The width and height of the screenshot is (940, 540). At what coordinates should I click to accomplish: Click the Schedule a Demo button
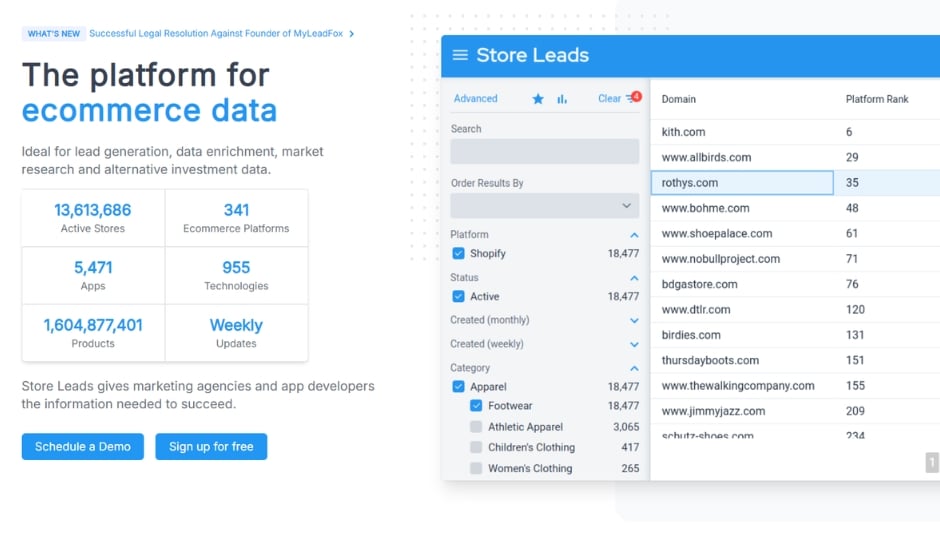83,447
